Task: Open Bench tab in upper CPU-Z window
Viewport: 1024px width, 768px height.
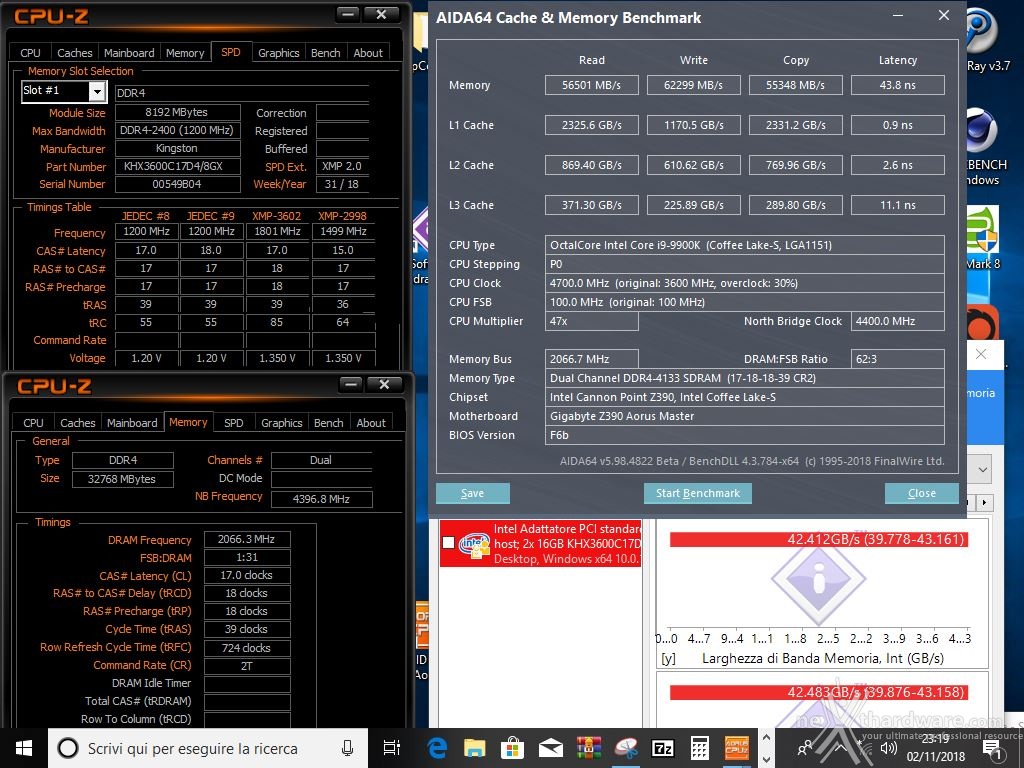Action: pos(326,53)
